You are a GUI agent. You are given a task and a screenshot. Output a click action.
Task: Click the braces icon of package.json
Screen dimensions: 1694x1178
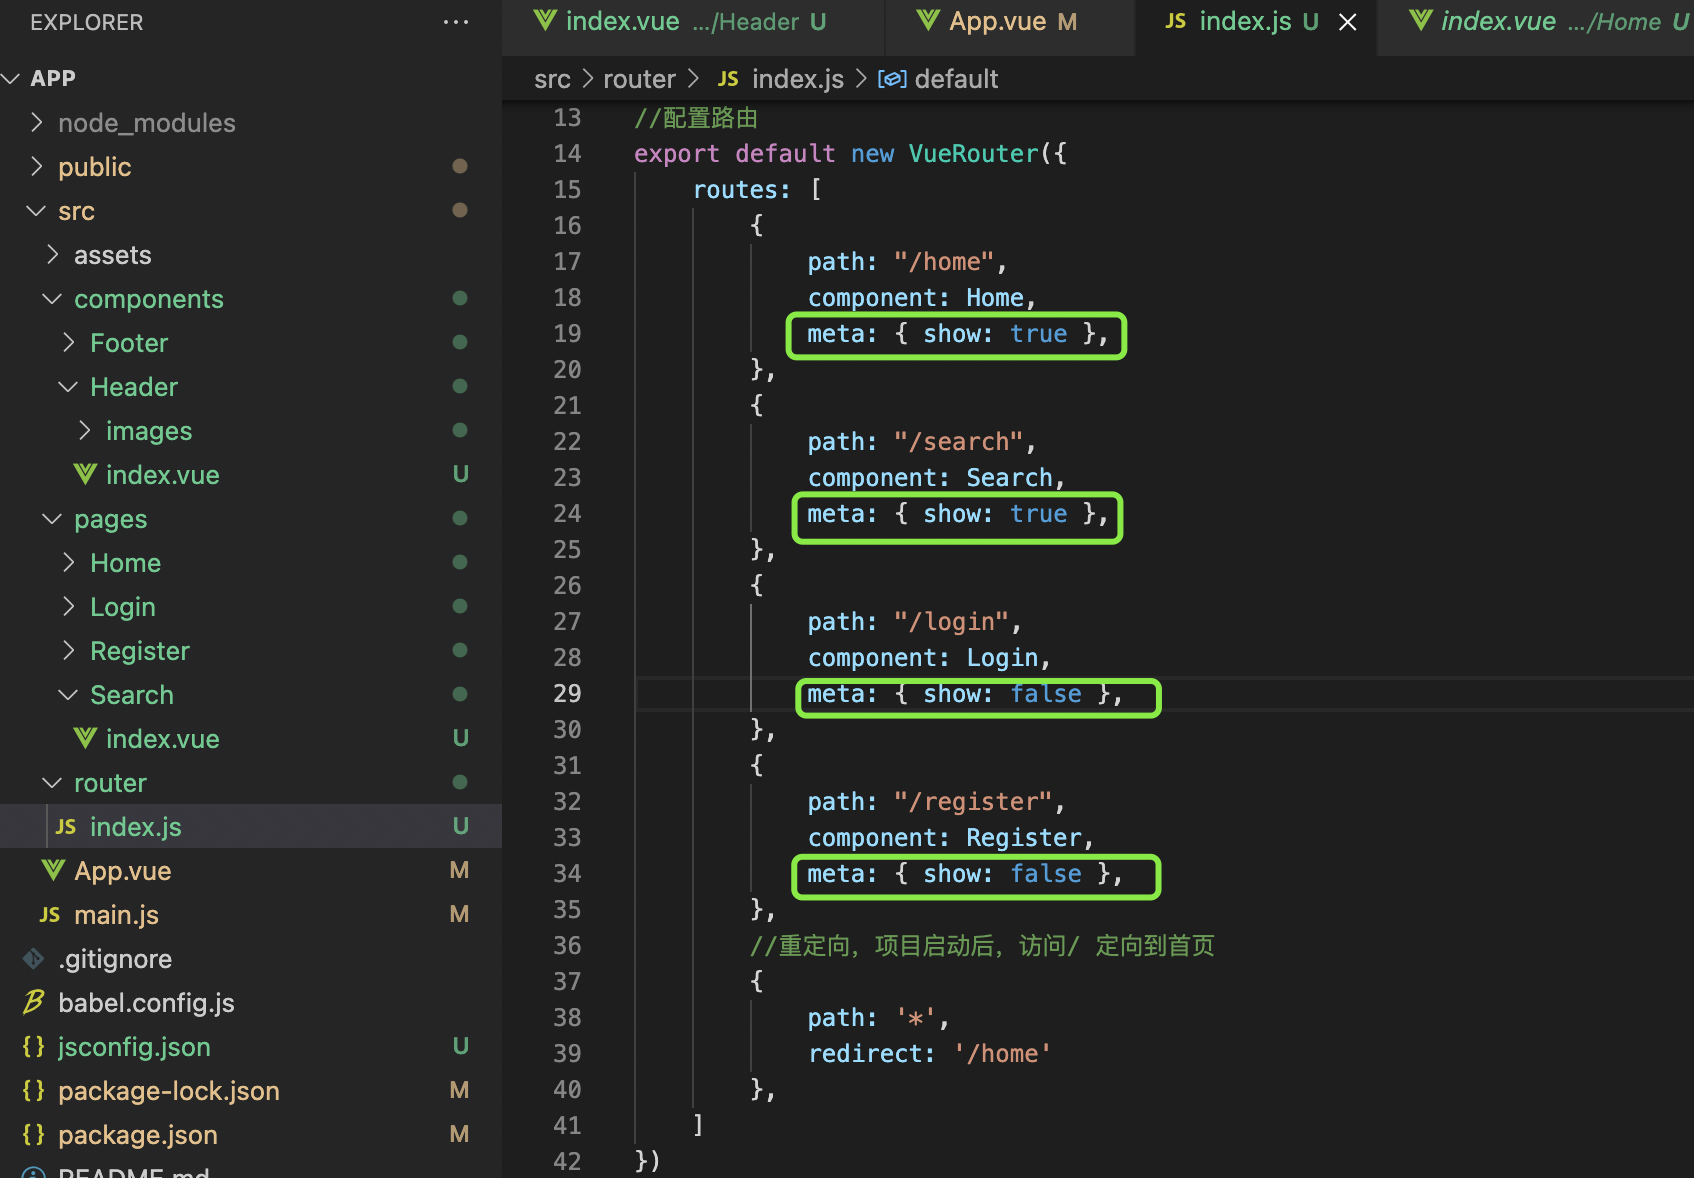tap(34, 1134)
